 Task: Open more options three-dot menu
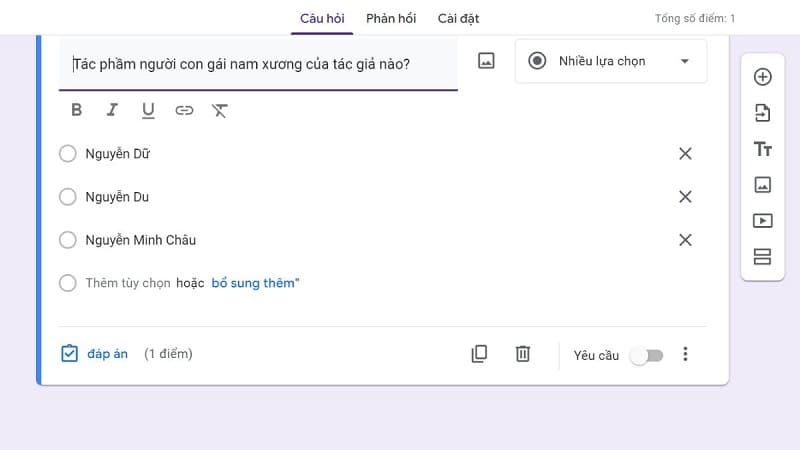click(685, 354)
